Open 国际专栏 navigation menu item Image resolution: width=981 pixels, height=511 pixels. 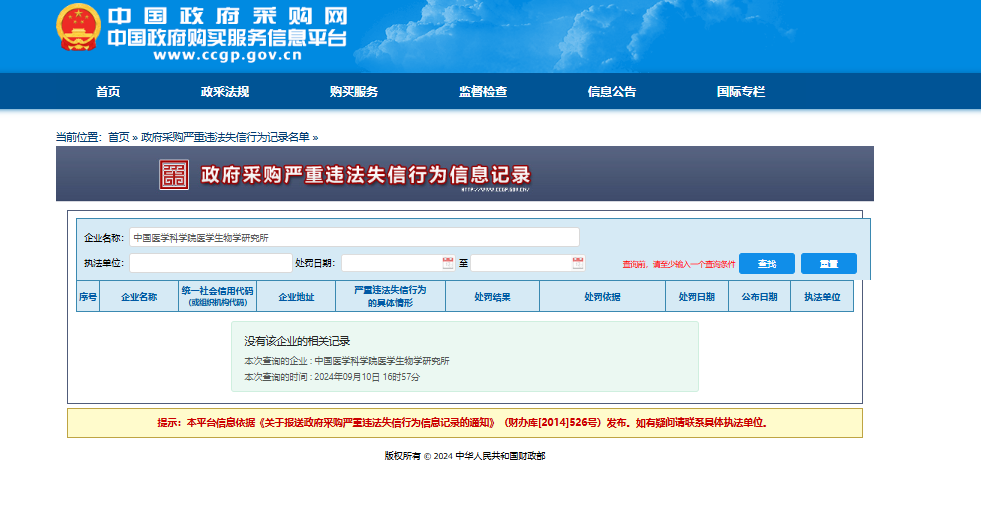point(741,91)
